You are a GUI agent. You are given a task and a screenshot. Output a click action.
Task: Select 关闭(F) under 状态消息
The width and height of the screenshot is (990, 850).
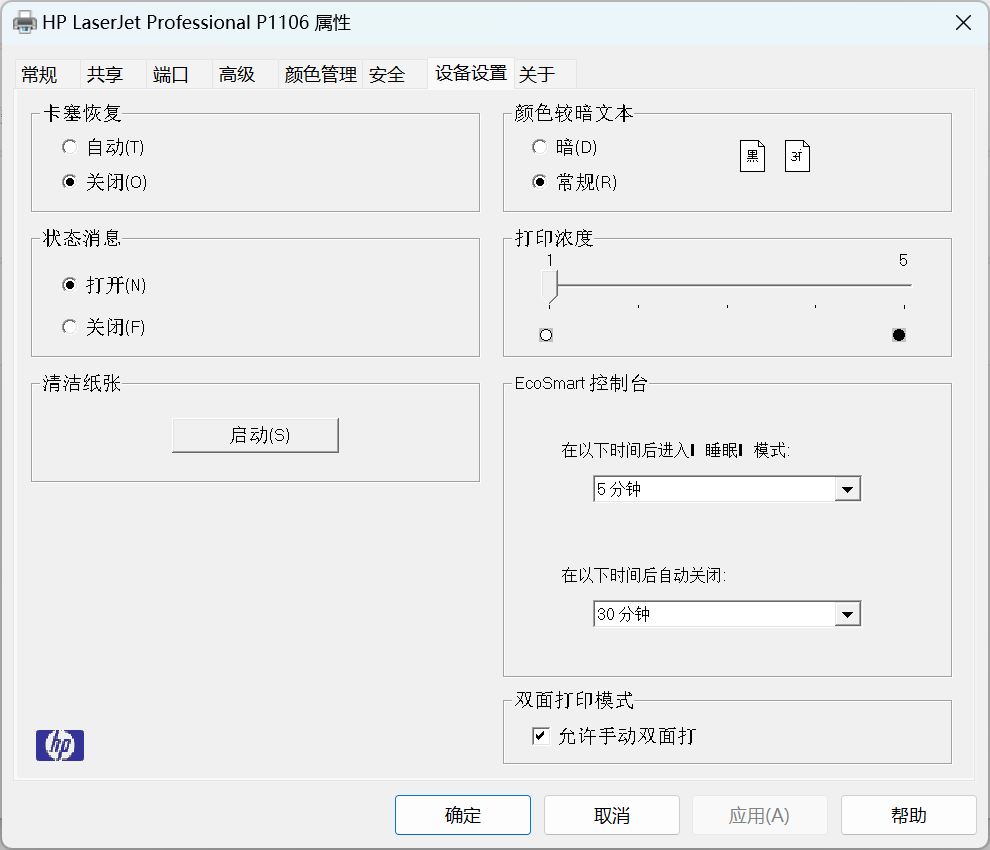pos(69,327)
